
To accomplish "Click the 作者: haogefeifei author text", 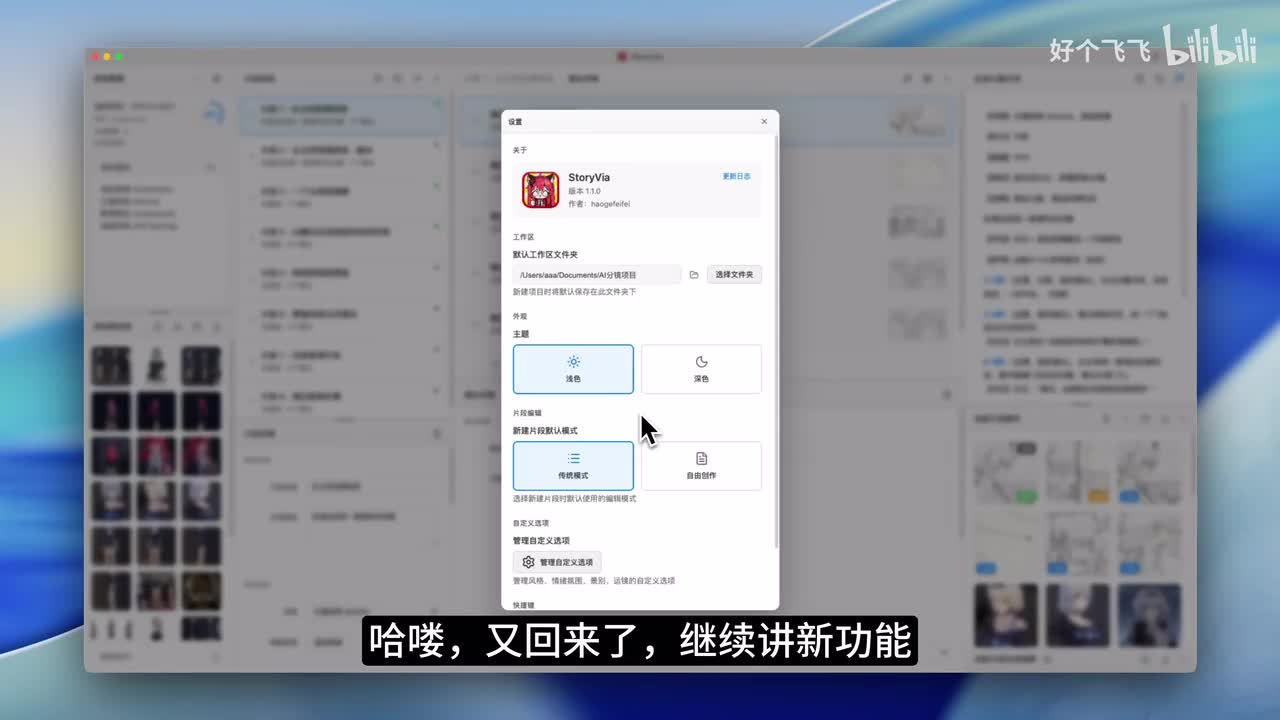I will (x=599, y=204).
